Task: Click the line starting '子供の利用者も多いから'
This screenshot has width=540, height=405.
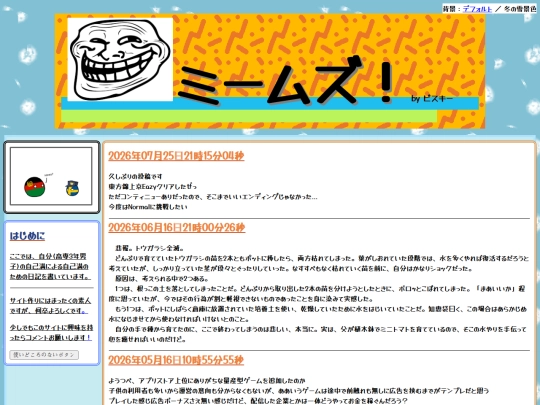Action: [x=299, y=391]
